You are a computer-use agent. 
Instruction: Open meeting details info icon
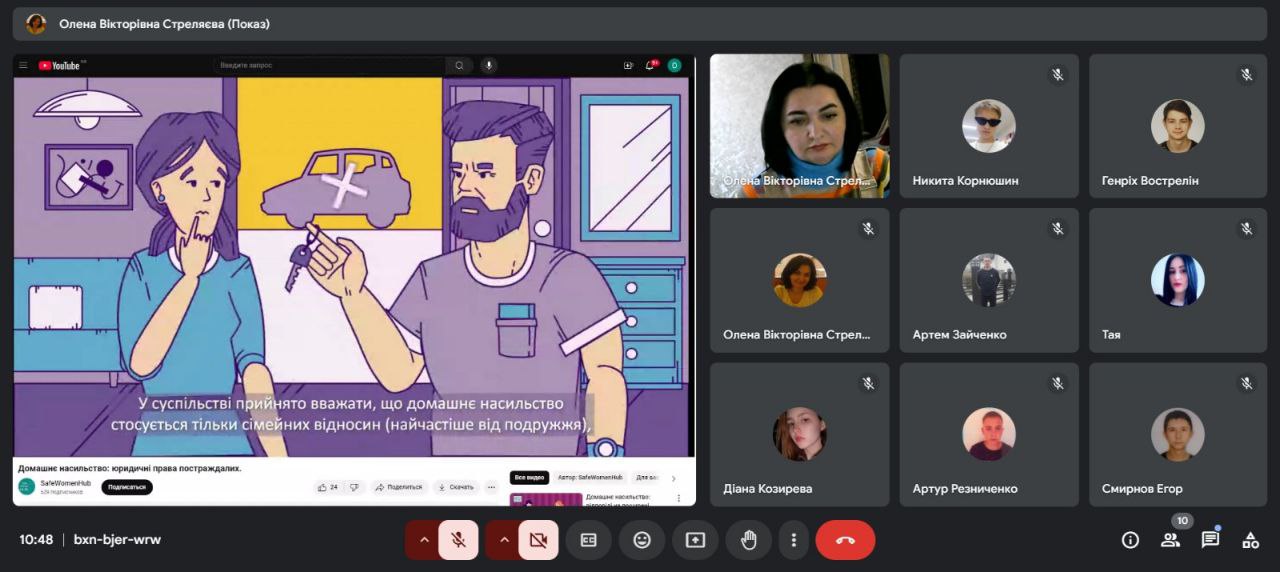[x=1130, y=540]
